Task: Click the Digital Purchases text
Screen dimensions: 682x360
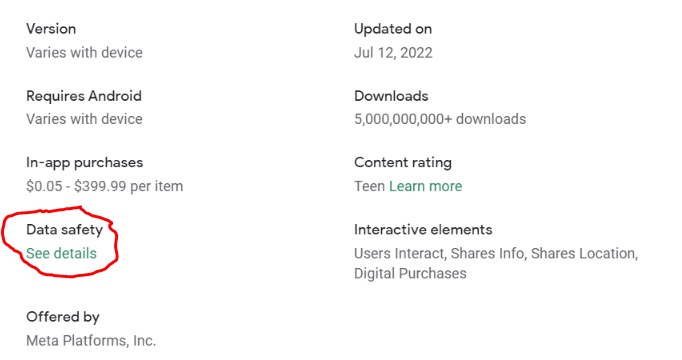Action: click(x=410, y=273)
